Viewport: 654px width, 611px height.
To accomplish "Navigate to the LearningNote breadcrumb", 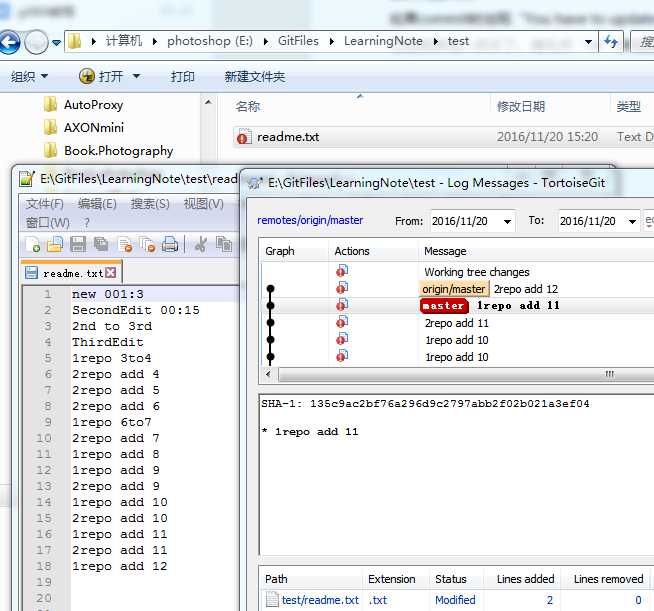I will point(383,41).
